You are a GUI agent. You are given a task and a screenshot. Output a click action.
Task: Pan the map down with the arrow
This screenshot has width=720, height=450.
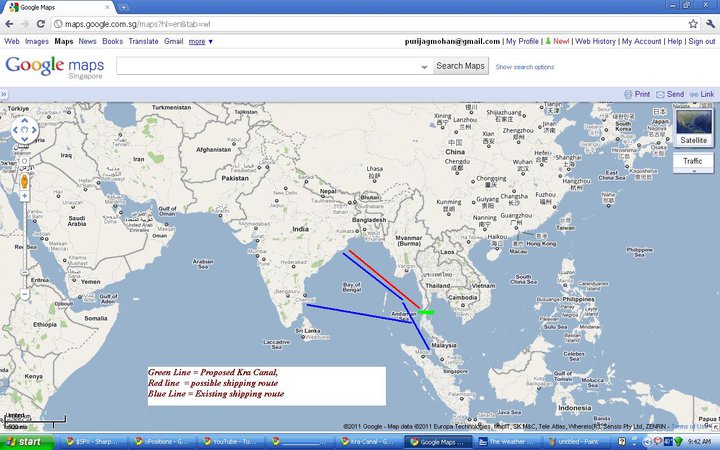point(24,139)
